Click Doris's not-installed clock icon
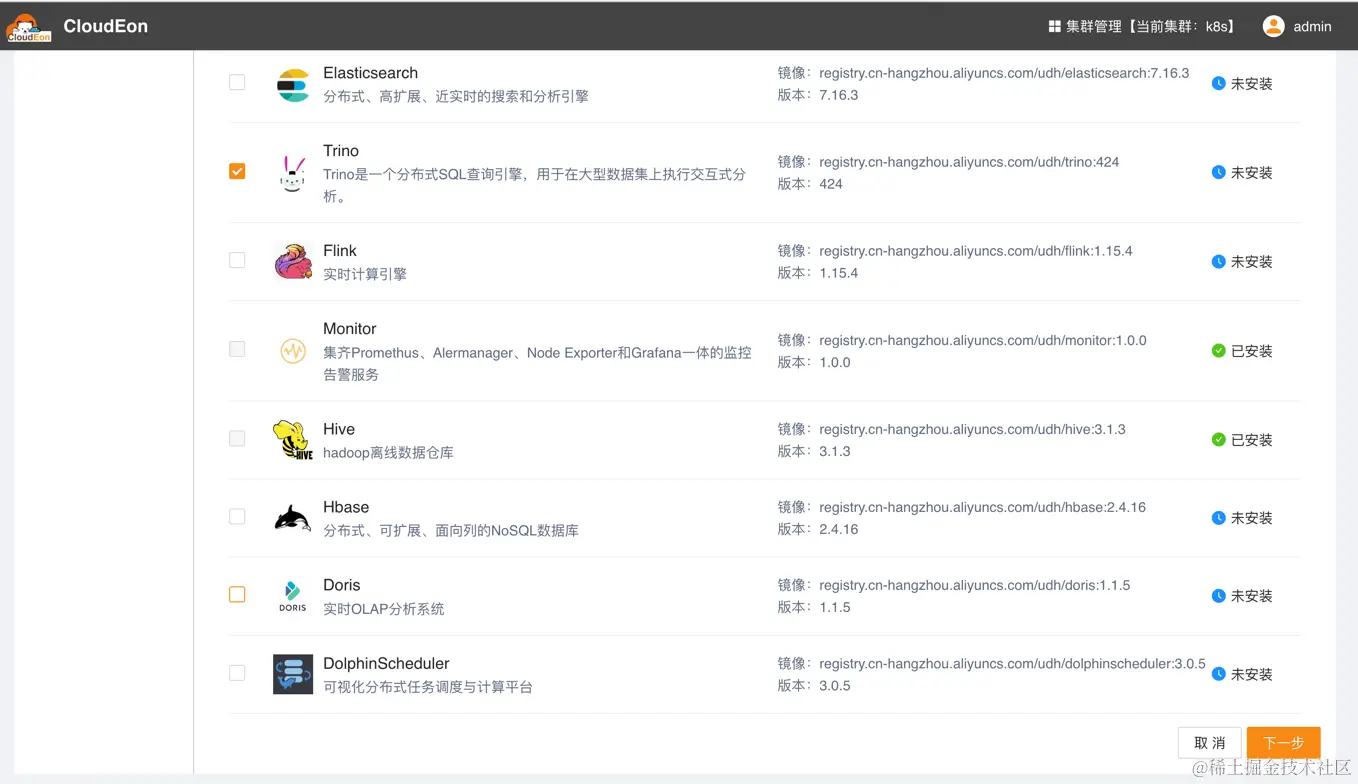Screen dimensions: 1358x784 pos(1218,596)
